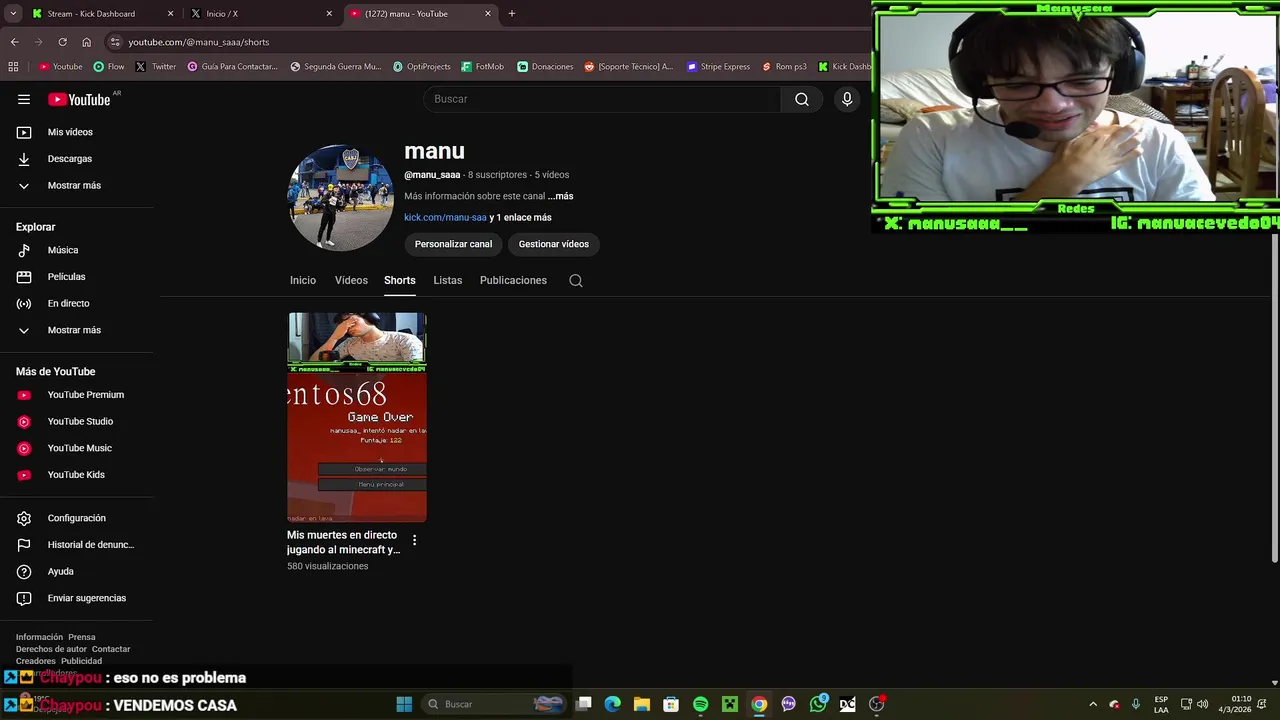Show hidden system tray icons chevron
1280x720 pixels.
[1092, 704]
